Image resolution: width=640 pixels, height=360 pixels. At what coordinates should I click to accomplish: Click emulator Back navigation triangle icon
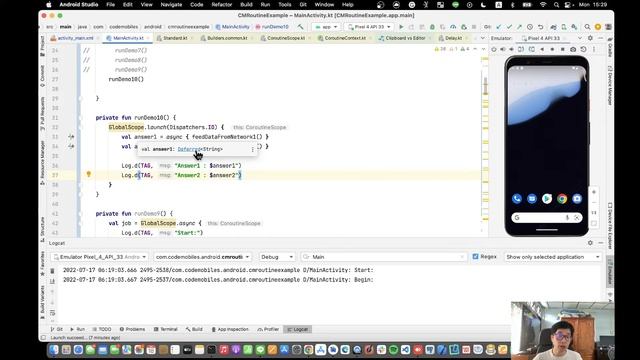(542, 49)
